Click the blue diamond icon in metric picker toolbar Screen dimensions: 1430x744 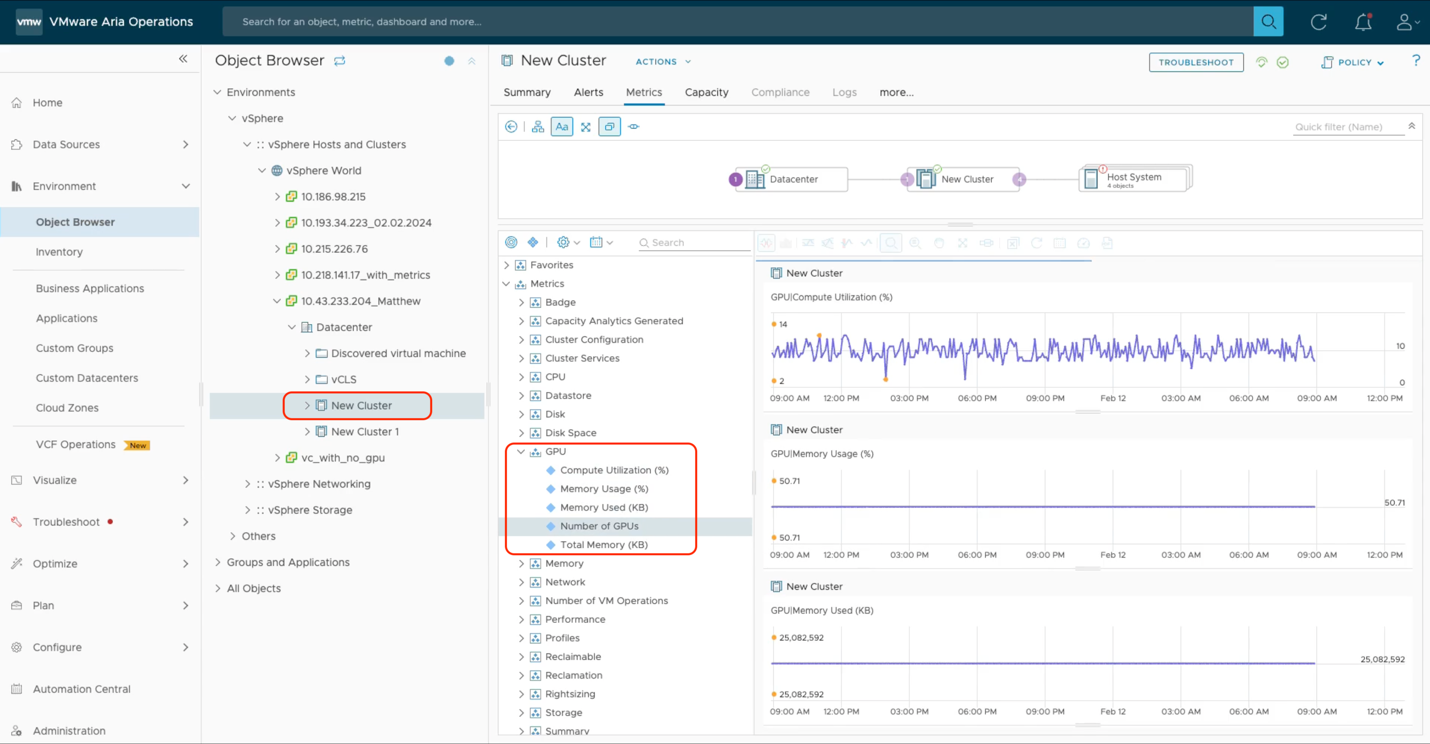(533, 242)
